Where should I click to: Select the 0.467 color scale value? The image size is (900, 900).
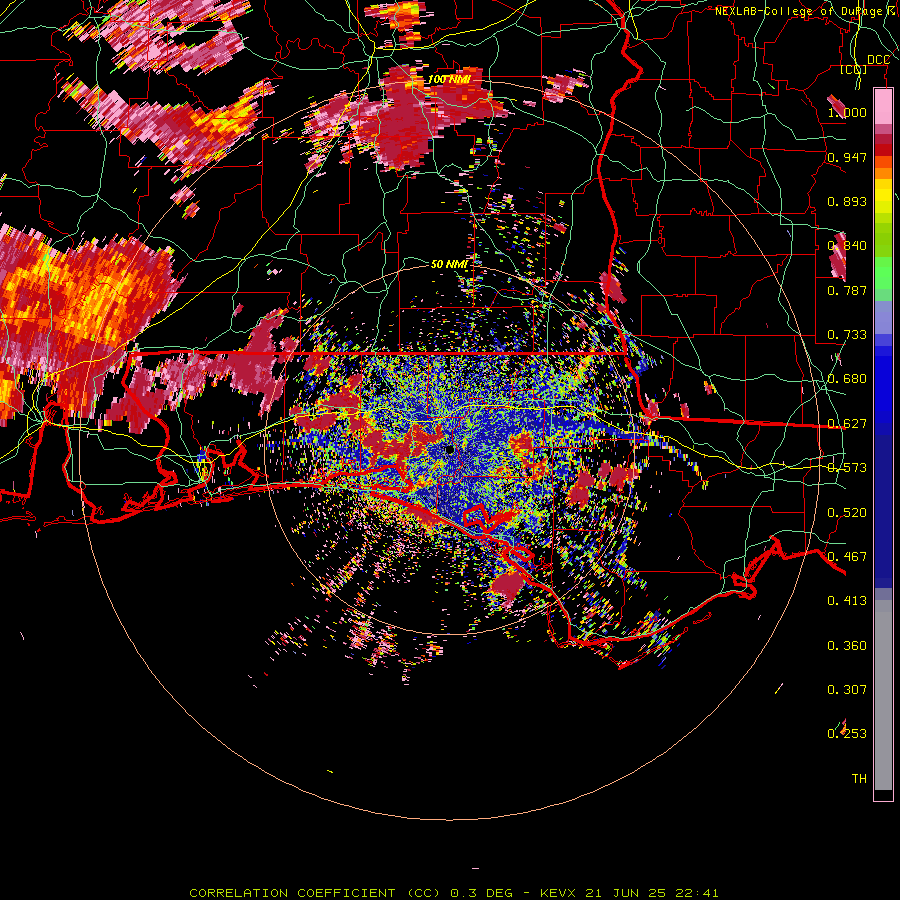point(847,557)
